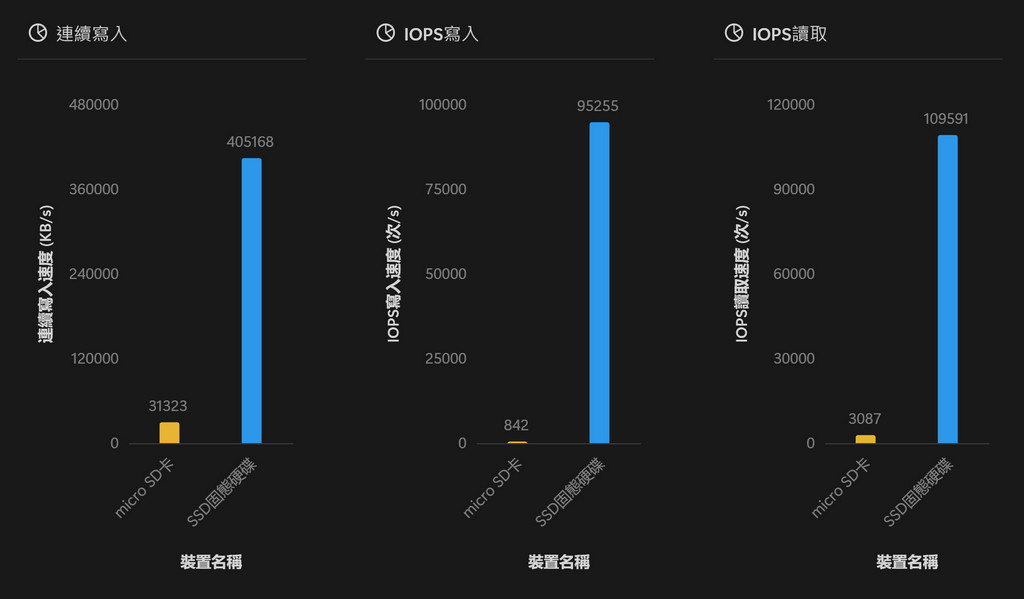Click the blue SSD bar in IOPS讀取 chart
This screenshot has height=599, width=1024.
pos(947,289)
